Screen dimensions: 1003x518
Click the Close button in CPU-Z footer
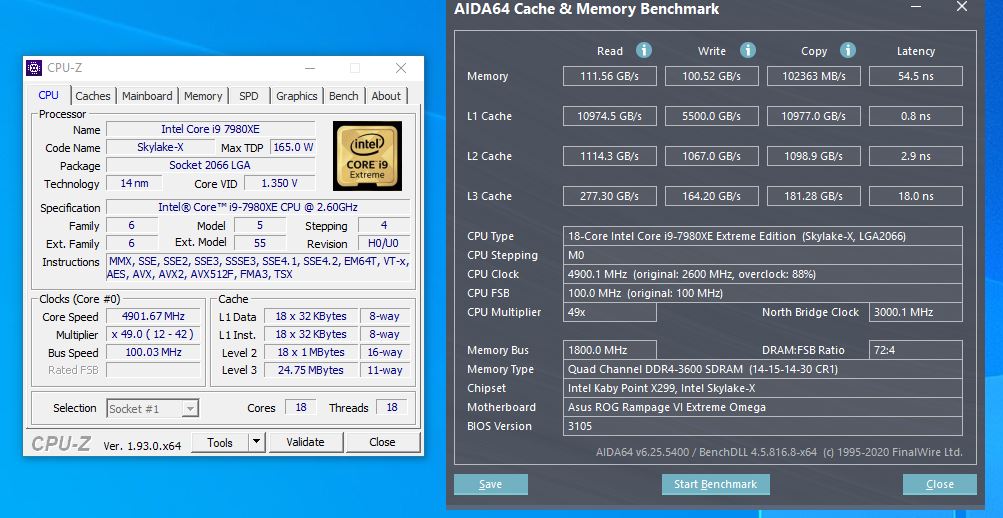383,442
